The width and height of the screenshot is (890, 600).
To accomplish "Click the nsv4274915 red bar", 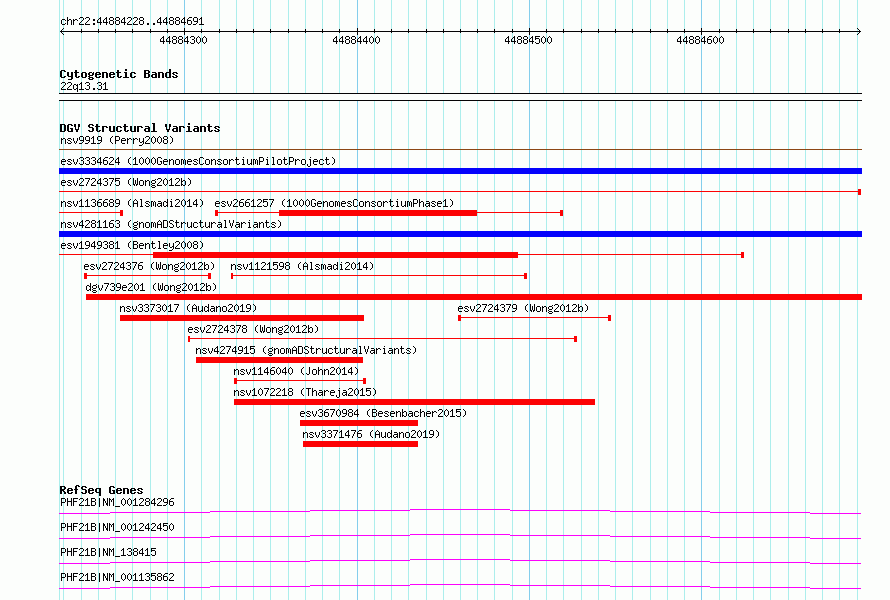I will [x=279, y=360].
